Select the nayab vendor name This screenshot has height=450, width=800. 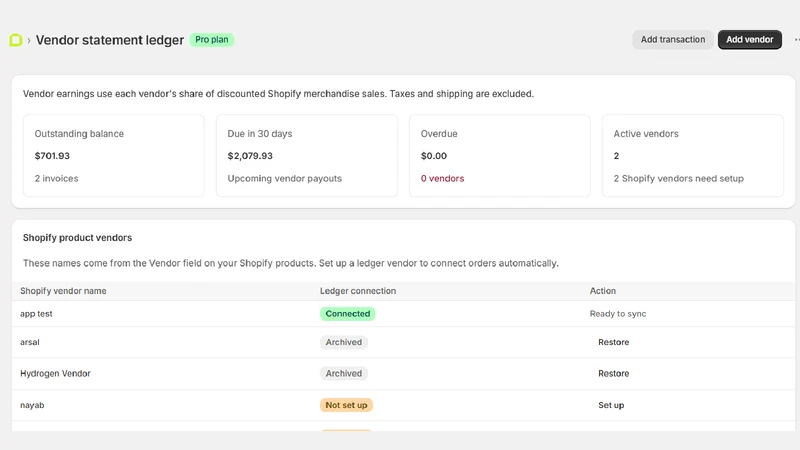[x=32, y=405]
